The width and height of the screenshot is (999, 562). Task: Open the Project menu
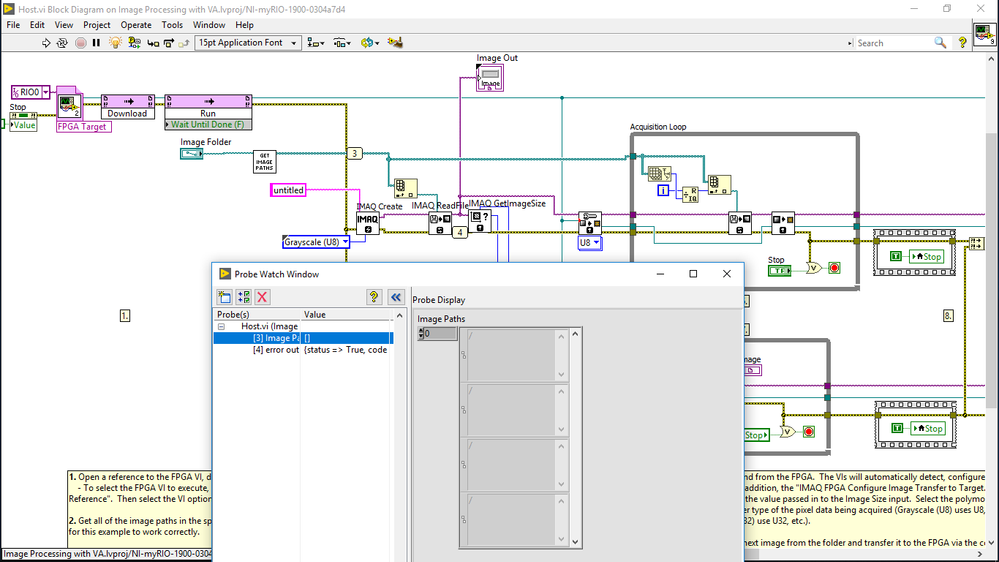[x=97, y=25]
